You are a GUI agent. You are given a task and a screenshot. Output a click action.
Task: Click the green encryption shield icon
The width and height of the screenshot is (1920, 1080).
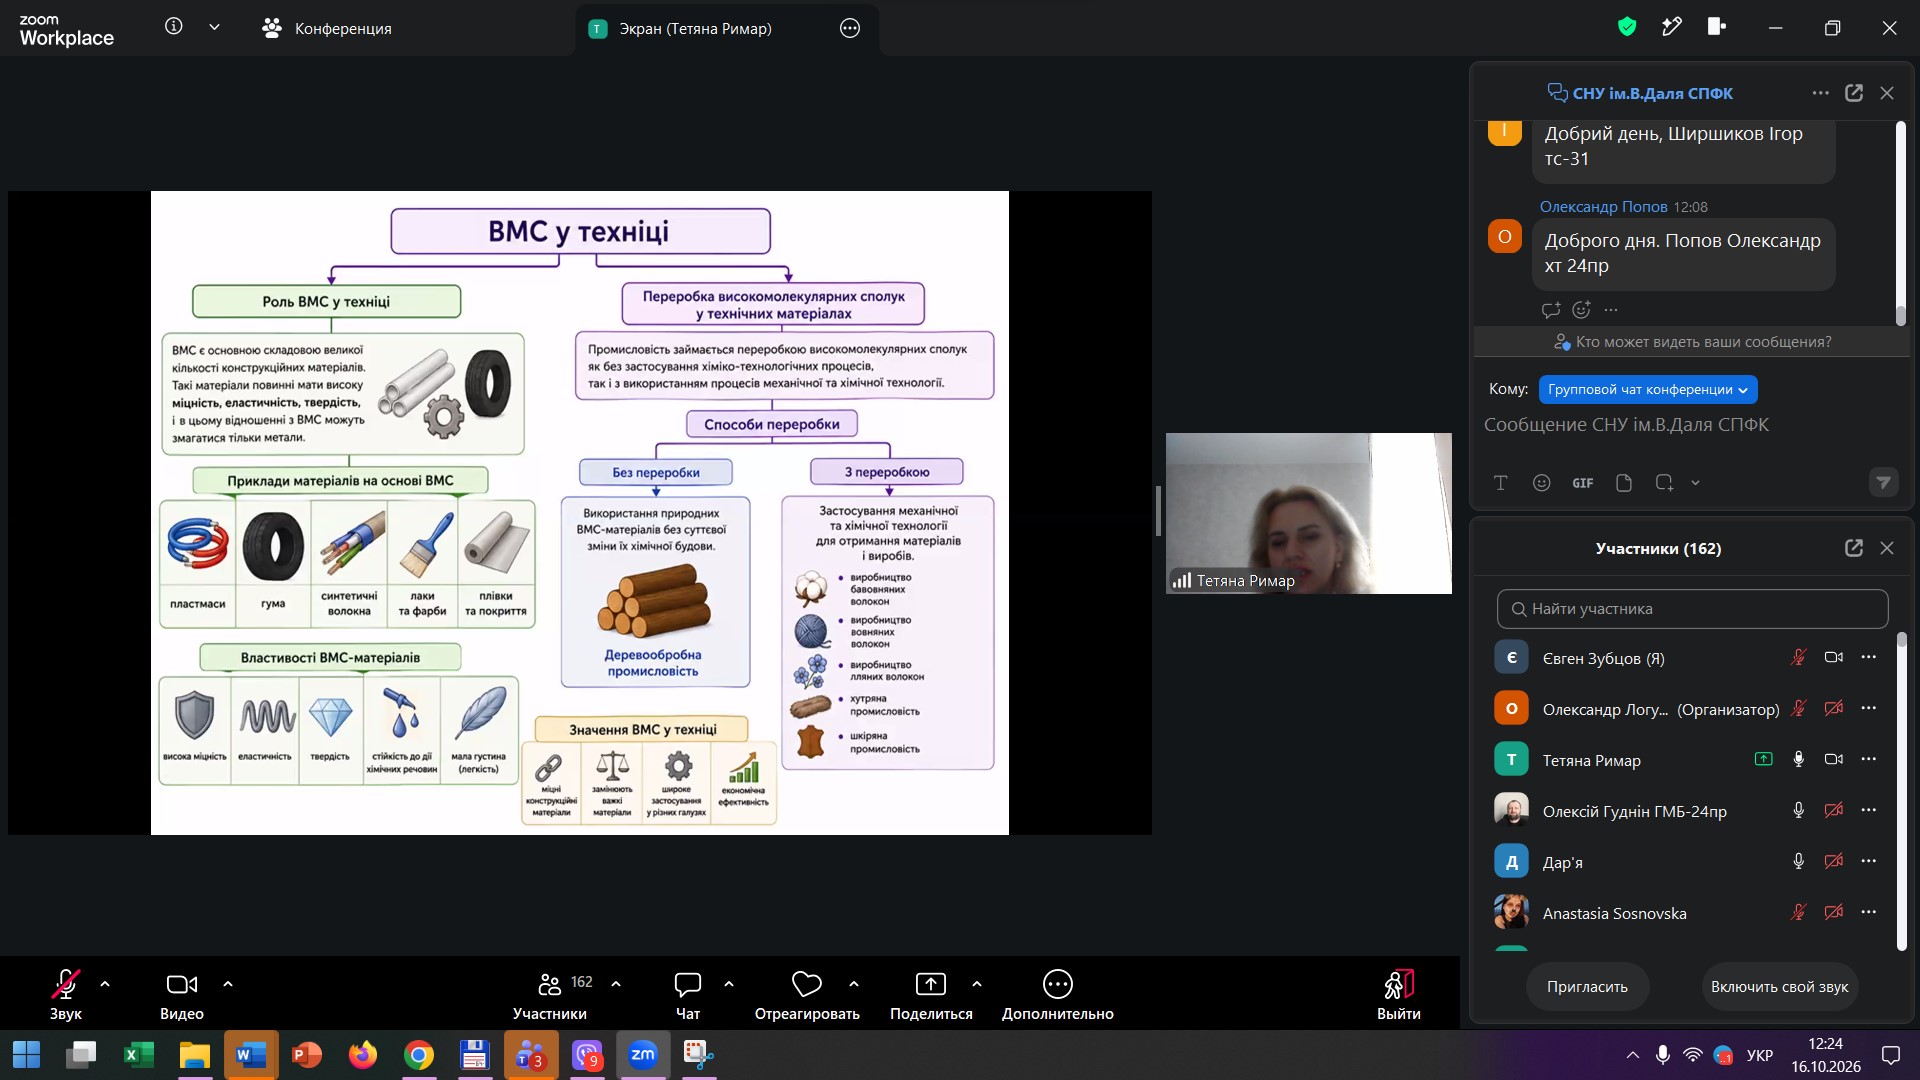(x=1627, y=27)
